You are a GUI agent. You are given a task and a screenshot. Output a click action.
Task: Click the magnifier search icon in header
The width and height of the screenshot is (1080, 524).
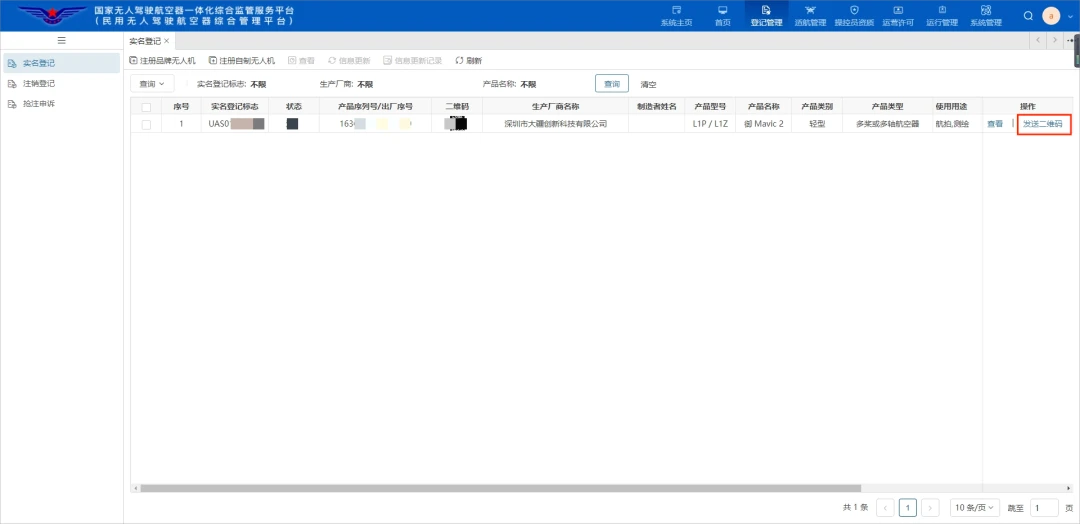1028,16
